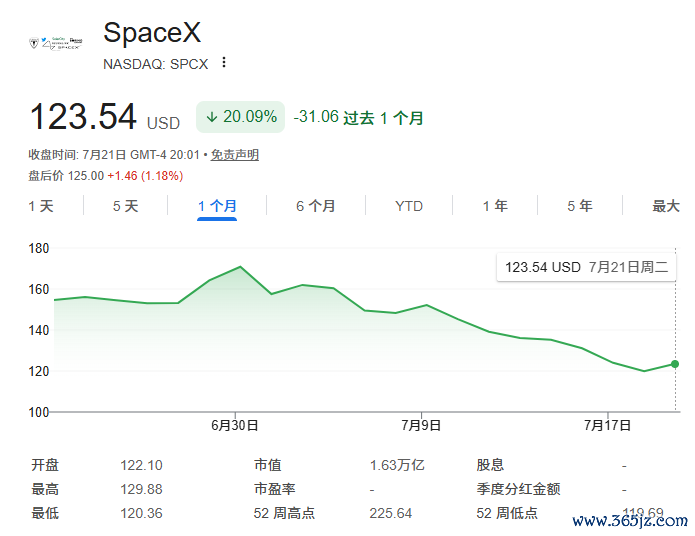Image resolution: width=695 pixels, height=536 pixels.
Task: Click the 123.54 USD price tooltip
Action: coord(586,267)
